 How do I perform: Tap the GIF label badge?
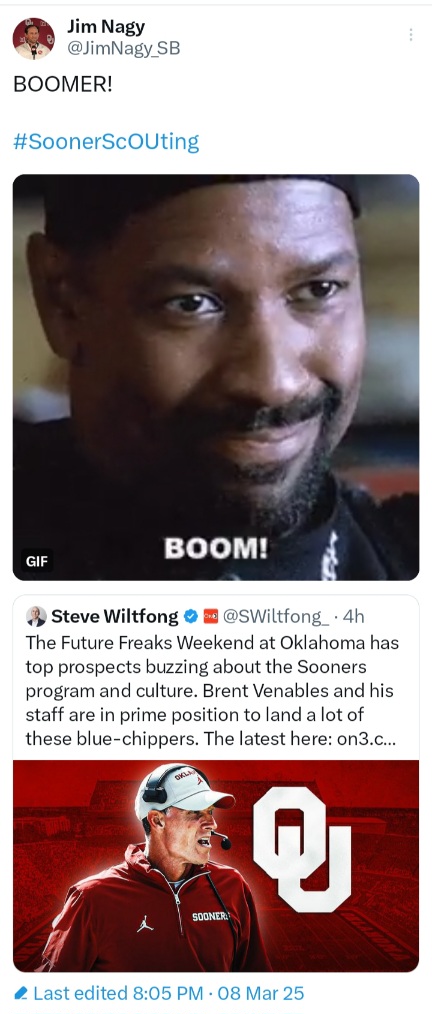[37, 561]
